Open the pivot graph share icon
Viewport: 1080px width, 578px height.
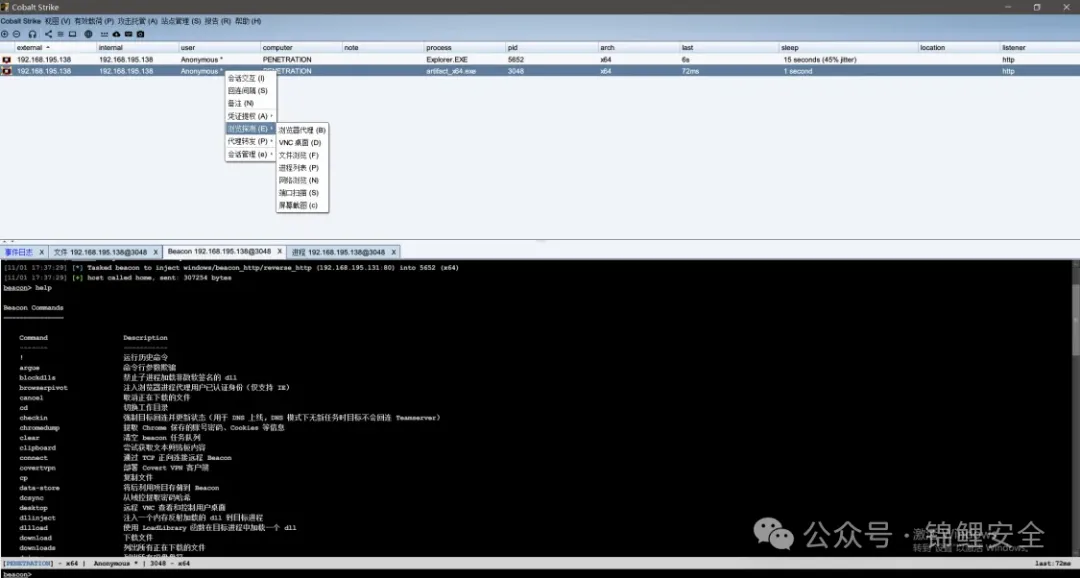pyautogui.click(x=48, y=34)
